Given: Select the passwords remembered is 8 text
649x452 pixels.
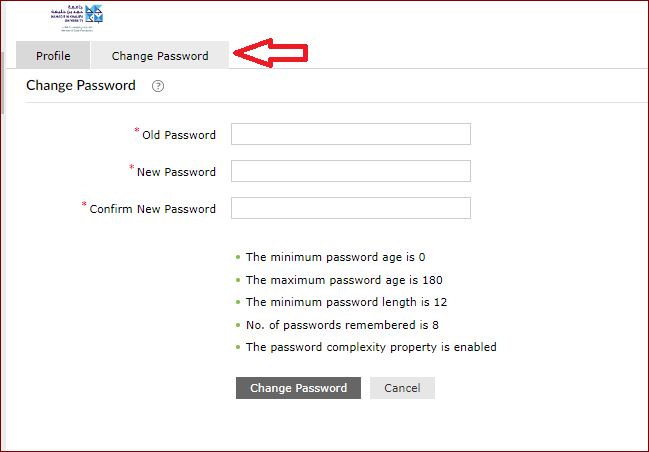Looking at the screenshot, I should pyautogui.click(x=342, y=325).
